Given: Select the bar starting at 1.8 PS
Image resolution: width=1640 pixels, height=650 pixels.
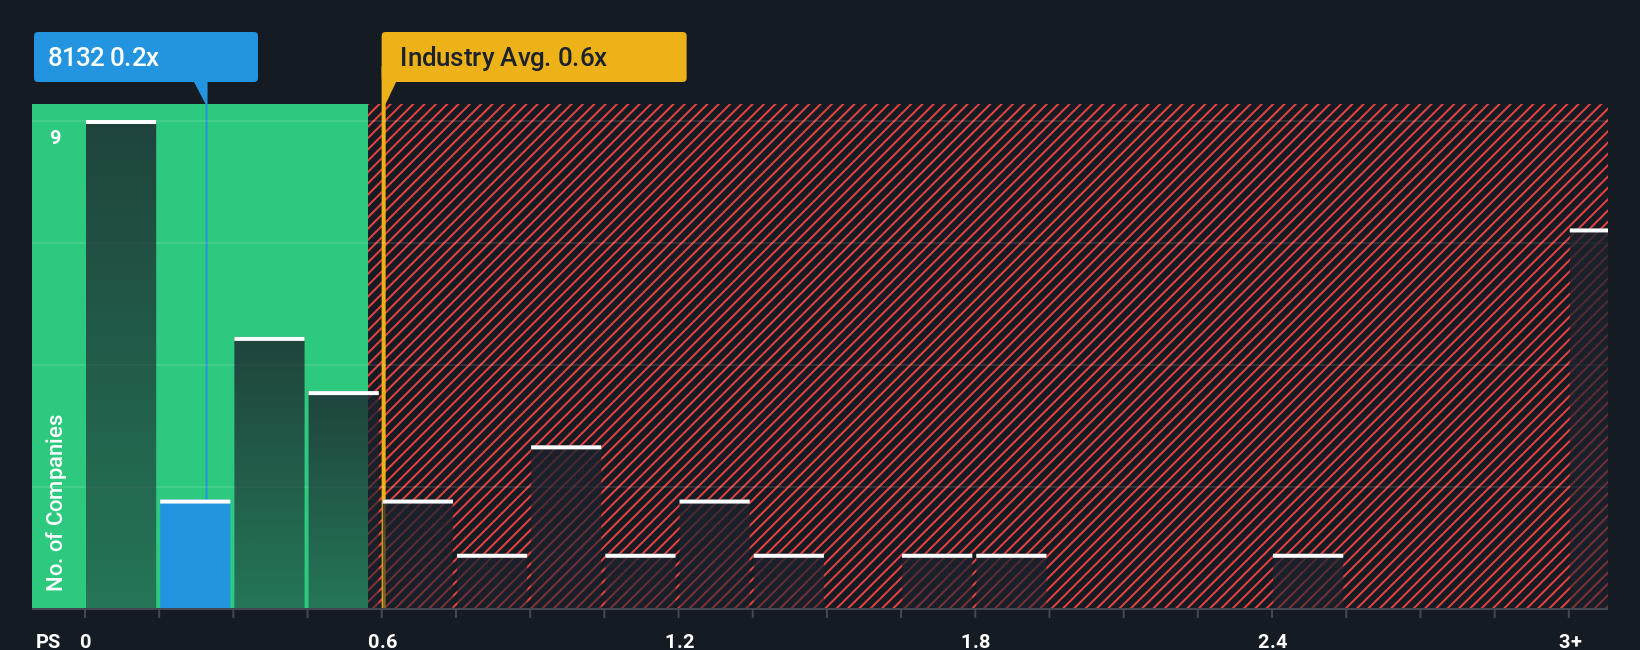Looking at the screenshot, I should point(1011,581).
